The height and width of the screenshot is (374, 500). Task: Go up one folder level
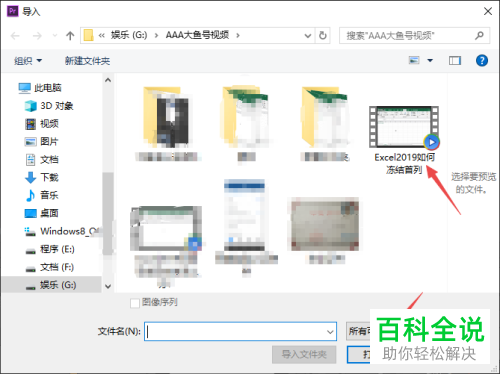click(x=70, y=35)
